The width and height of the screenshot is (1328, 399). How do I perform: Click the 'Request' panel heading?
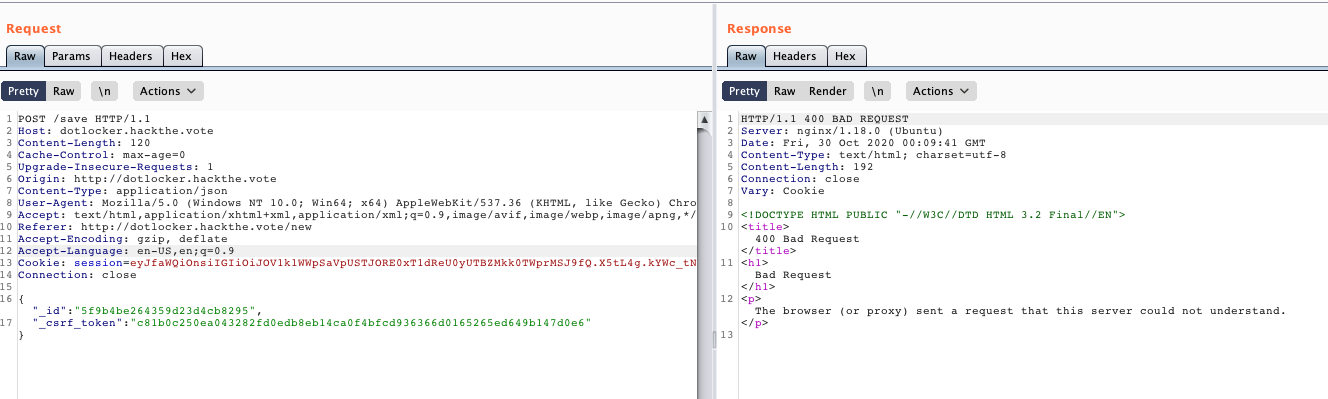(x=33, y=29)
